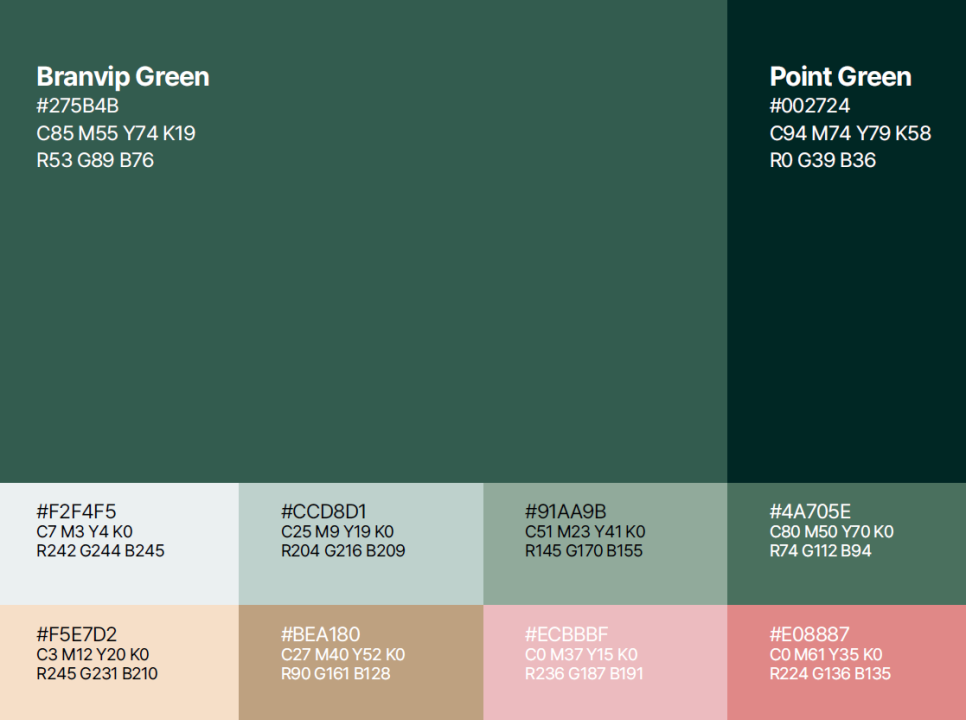Screen dimensions: 966x720
Task: Click the hex code text "#E08887"
Action: click(x=810, y=634)
